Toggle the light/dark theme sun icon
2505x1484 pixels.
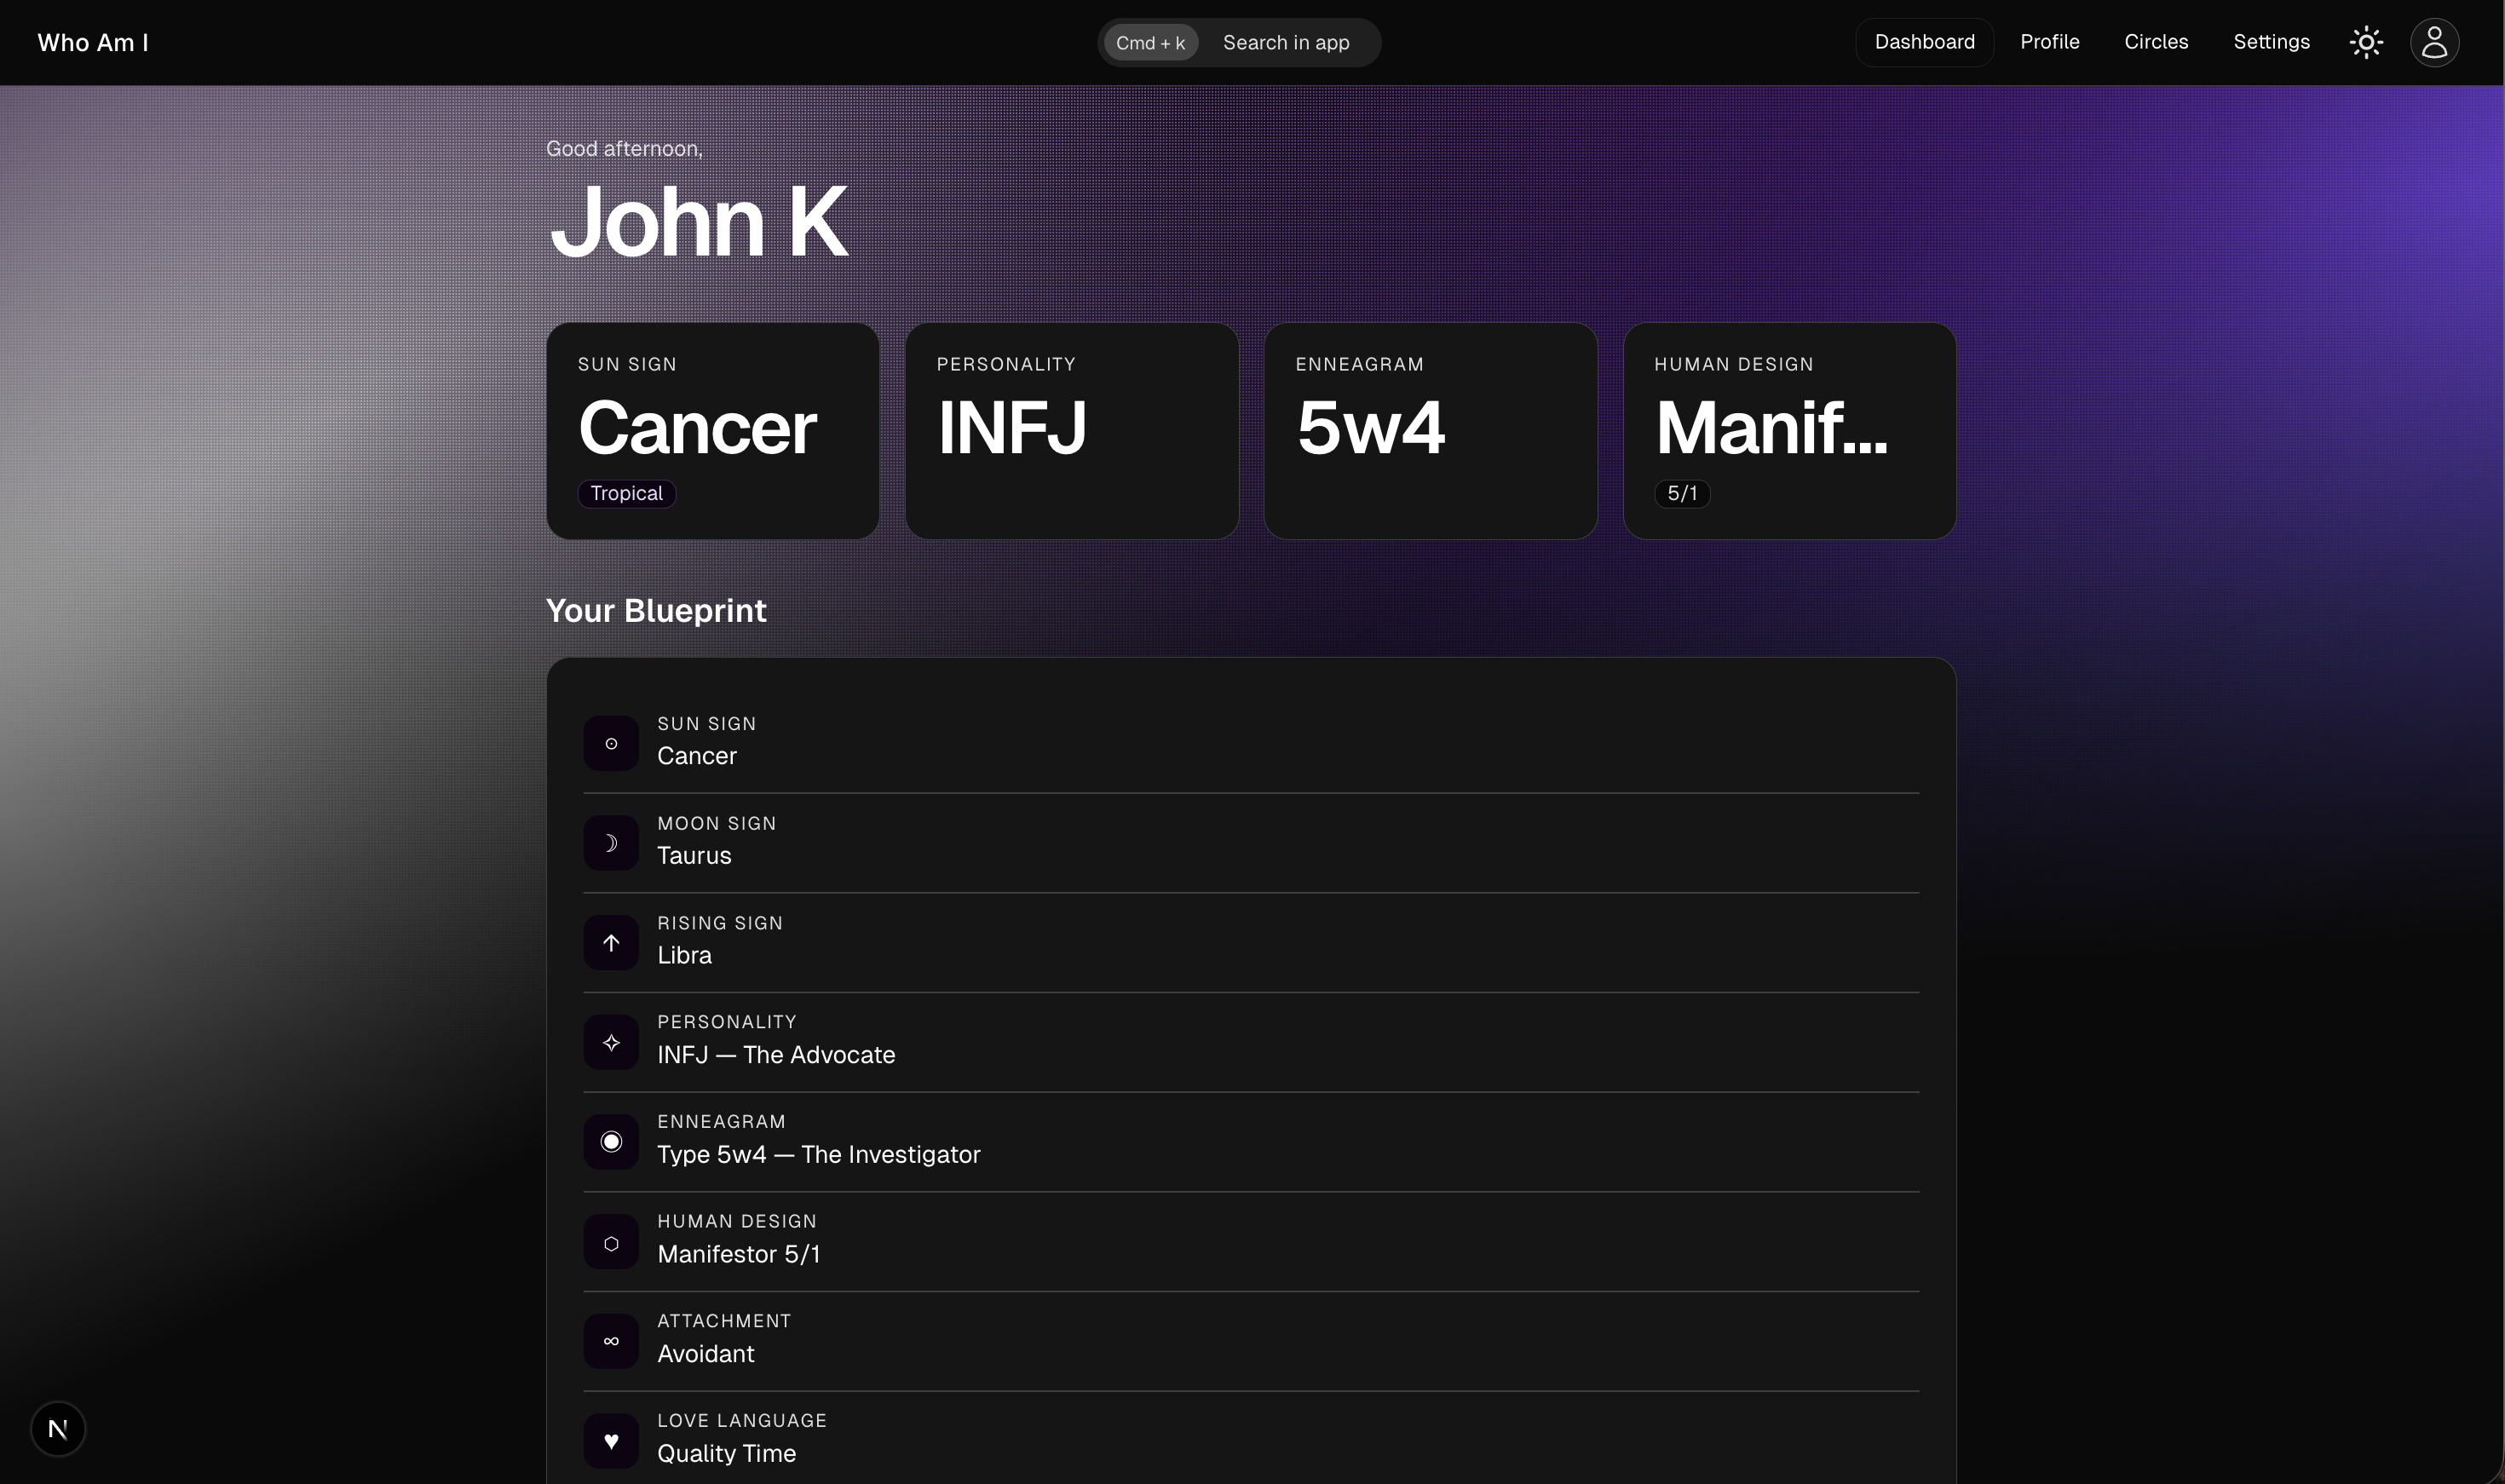[x=2365, y=42]
